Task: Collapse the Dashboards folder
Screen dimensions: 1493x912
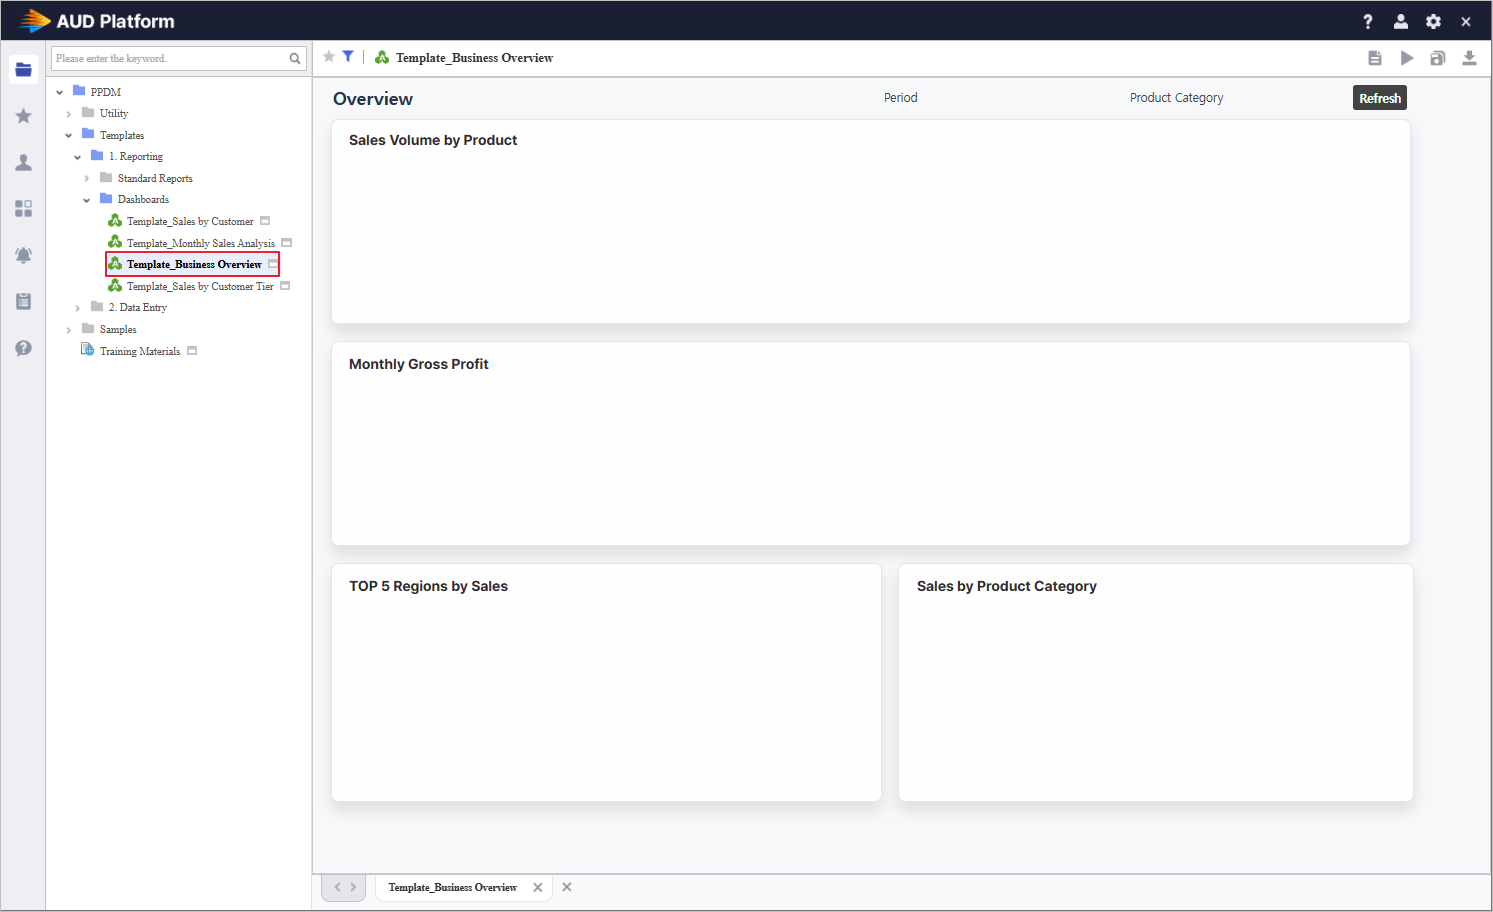Action: tap(87, 200)
